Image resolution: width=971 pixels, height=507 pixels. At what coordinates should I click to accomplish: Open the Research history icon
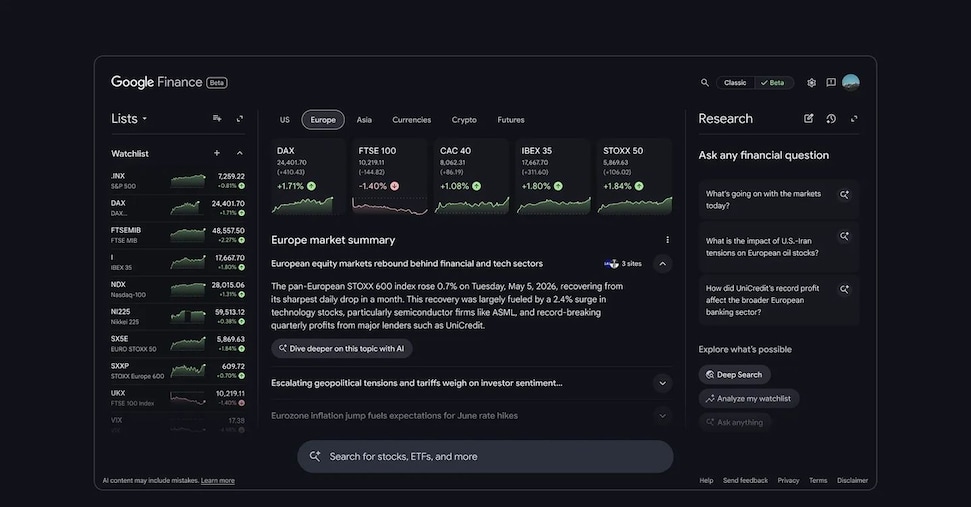click(x=831, y=118)
